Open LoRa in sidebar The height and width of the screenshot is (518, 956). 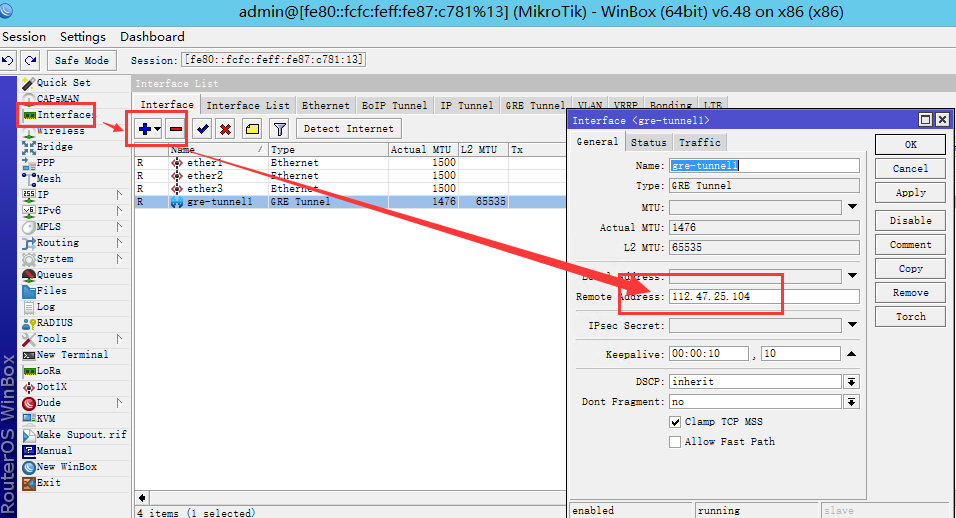[x=49, y=371]
